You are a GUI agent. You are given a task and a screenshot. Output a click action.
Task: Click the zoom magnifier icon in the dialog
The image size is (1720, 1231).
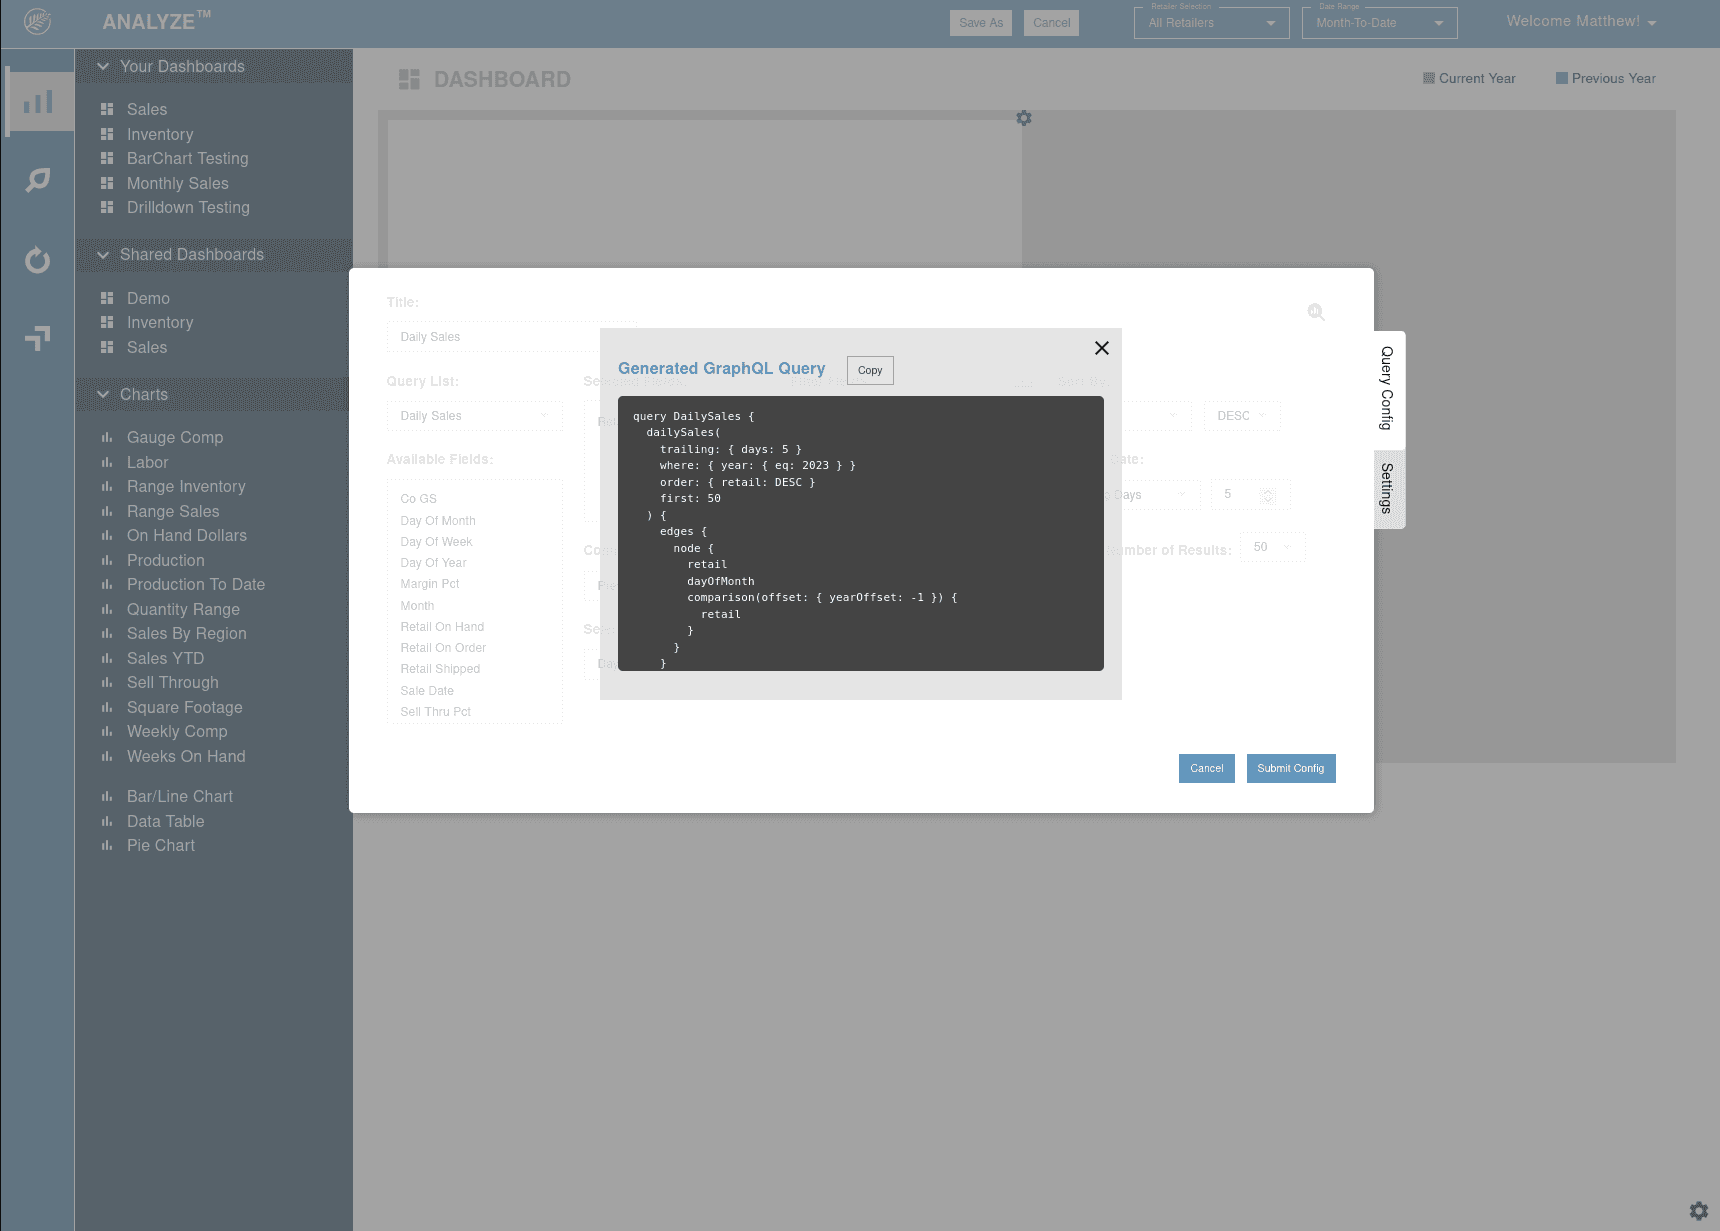coord(1316,312)
